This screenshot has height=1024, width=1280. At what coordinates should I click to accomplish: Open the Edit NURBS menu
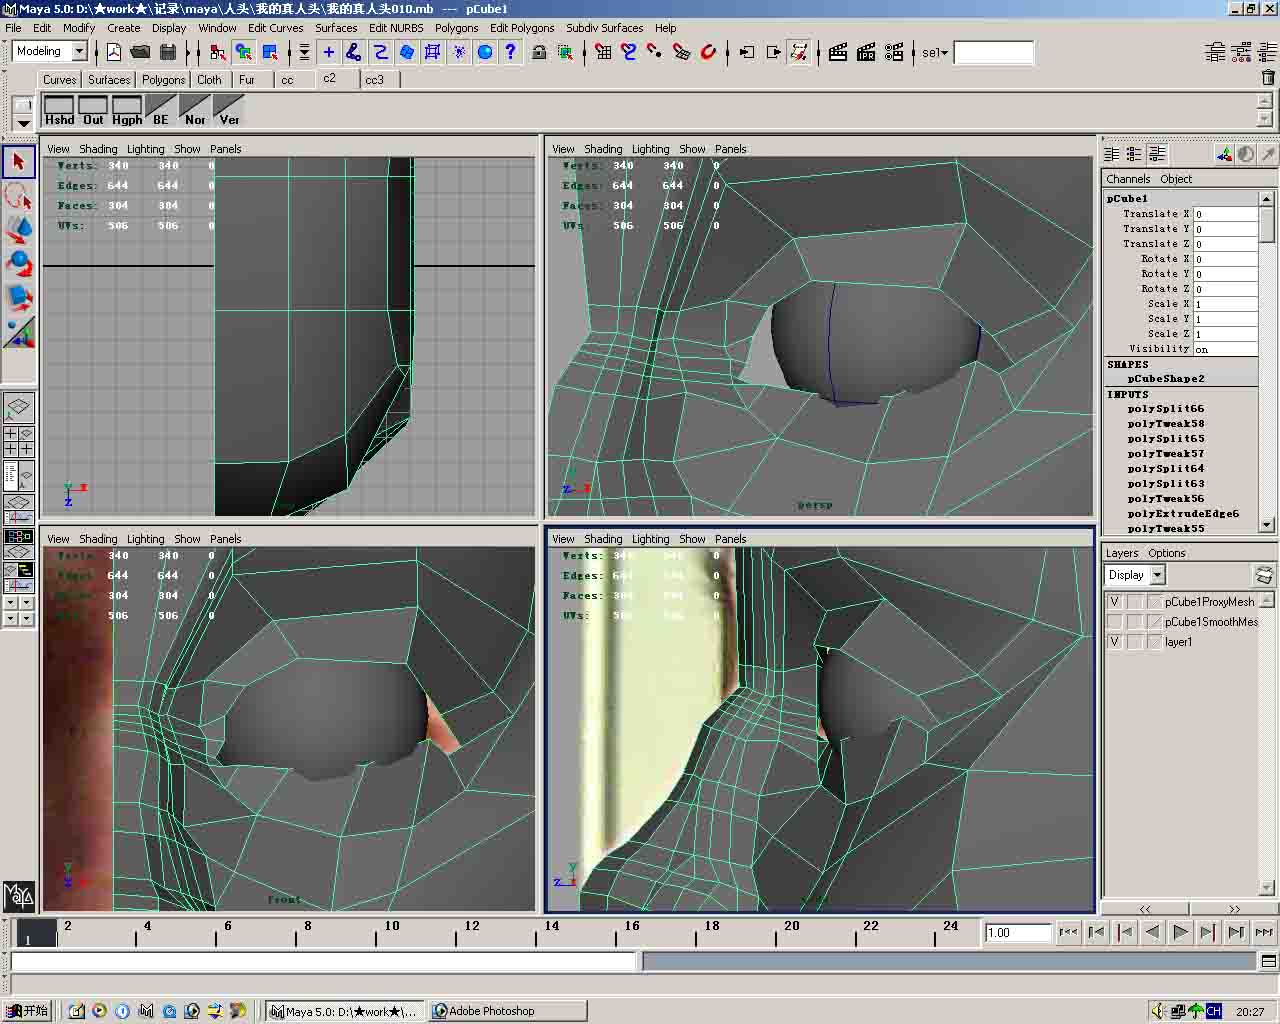396,28
